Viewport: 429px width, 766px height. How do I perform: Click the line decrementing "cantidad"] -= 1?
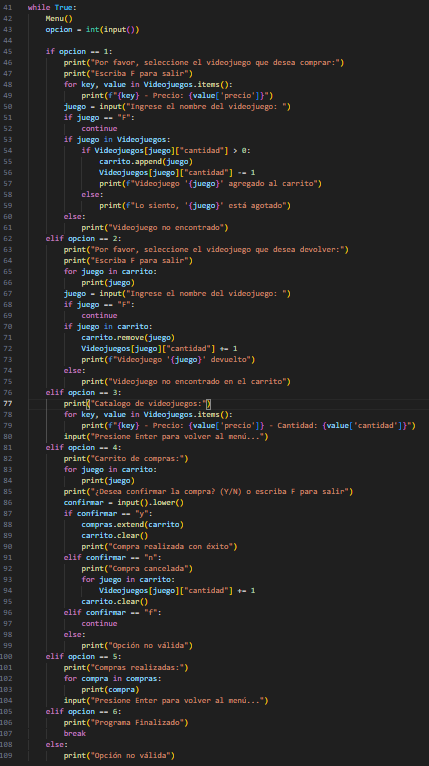click(x=177, y=172)
